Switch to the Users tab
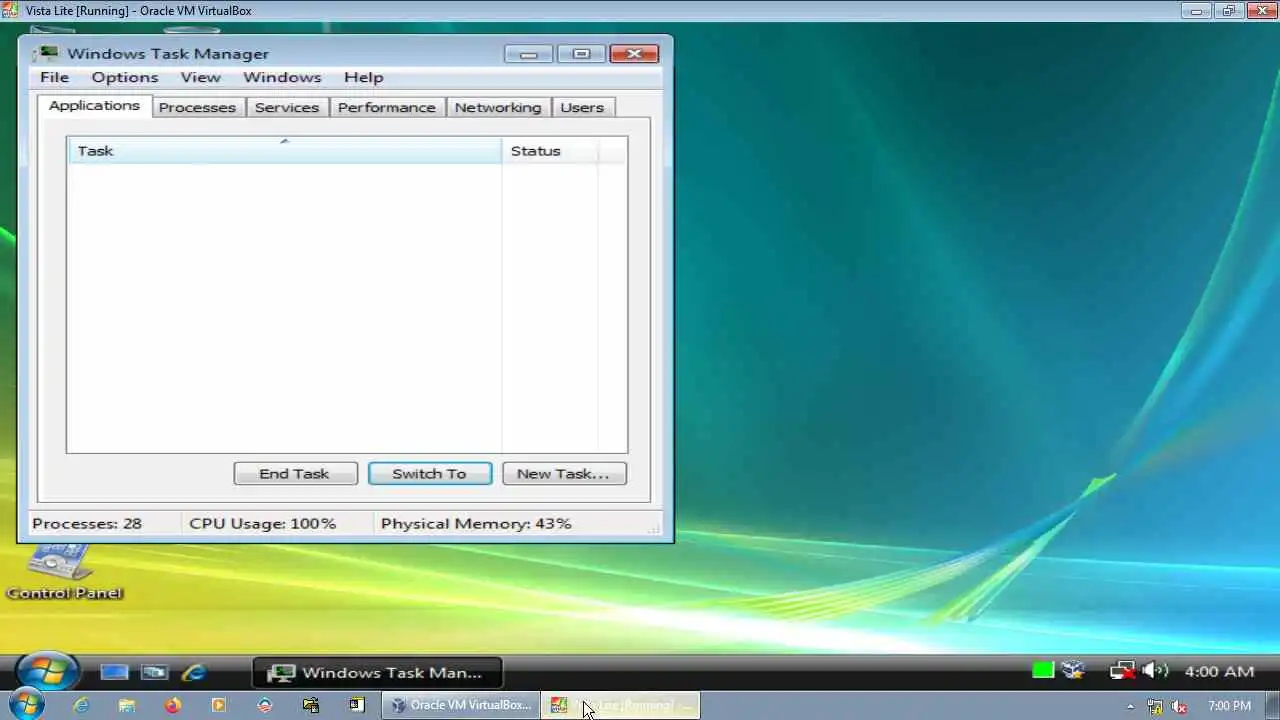Screen dimensions: 1280x720 582,108
